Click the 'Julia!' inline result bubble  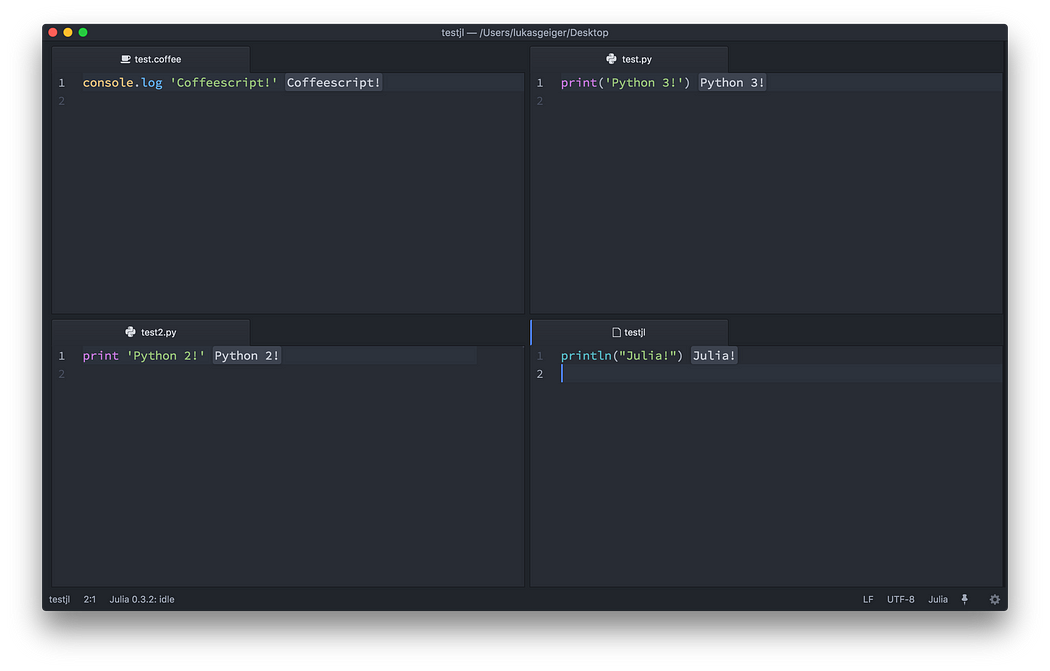(x=714, y=356)
